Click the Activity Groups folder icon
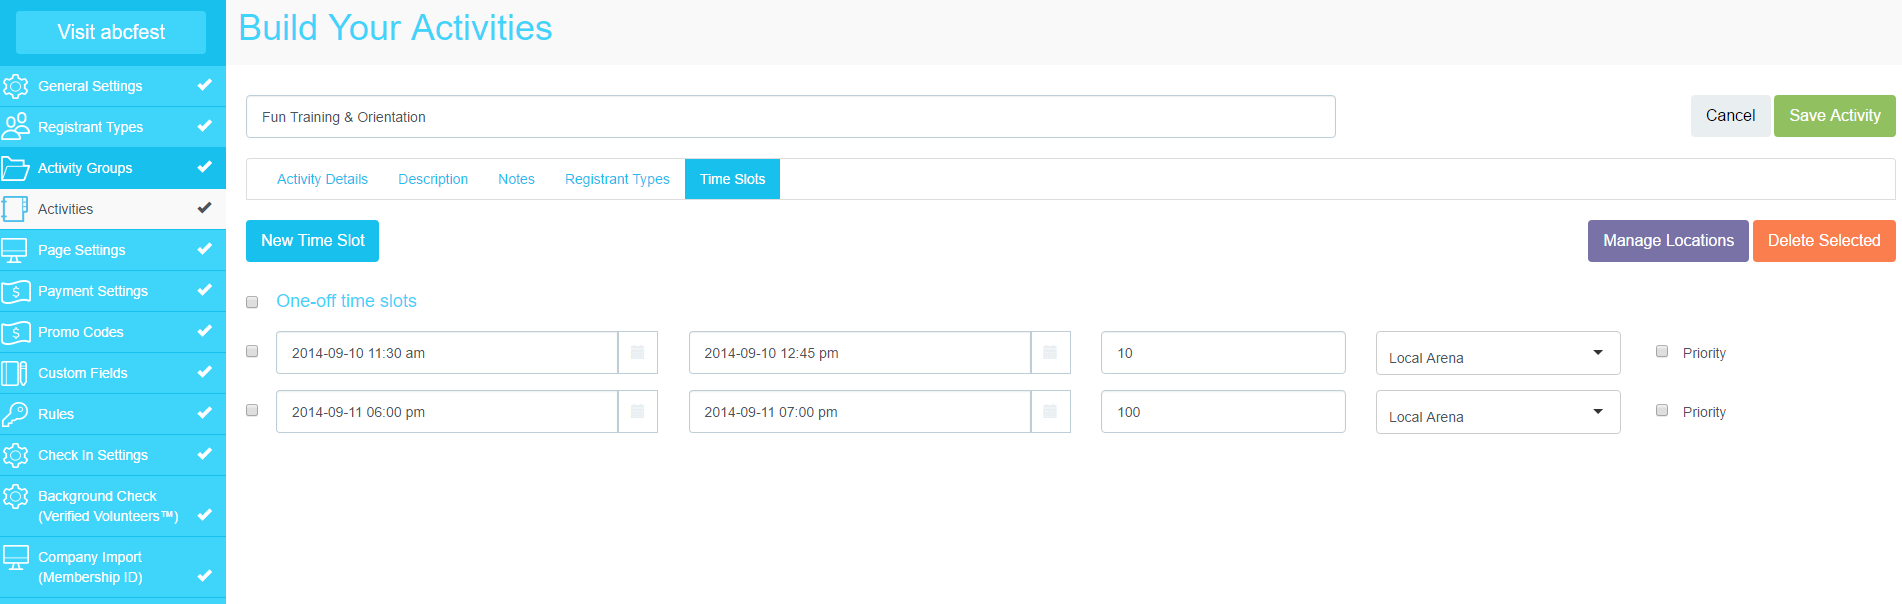The image size is (1902, 604). click(x=15, y=168)
